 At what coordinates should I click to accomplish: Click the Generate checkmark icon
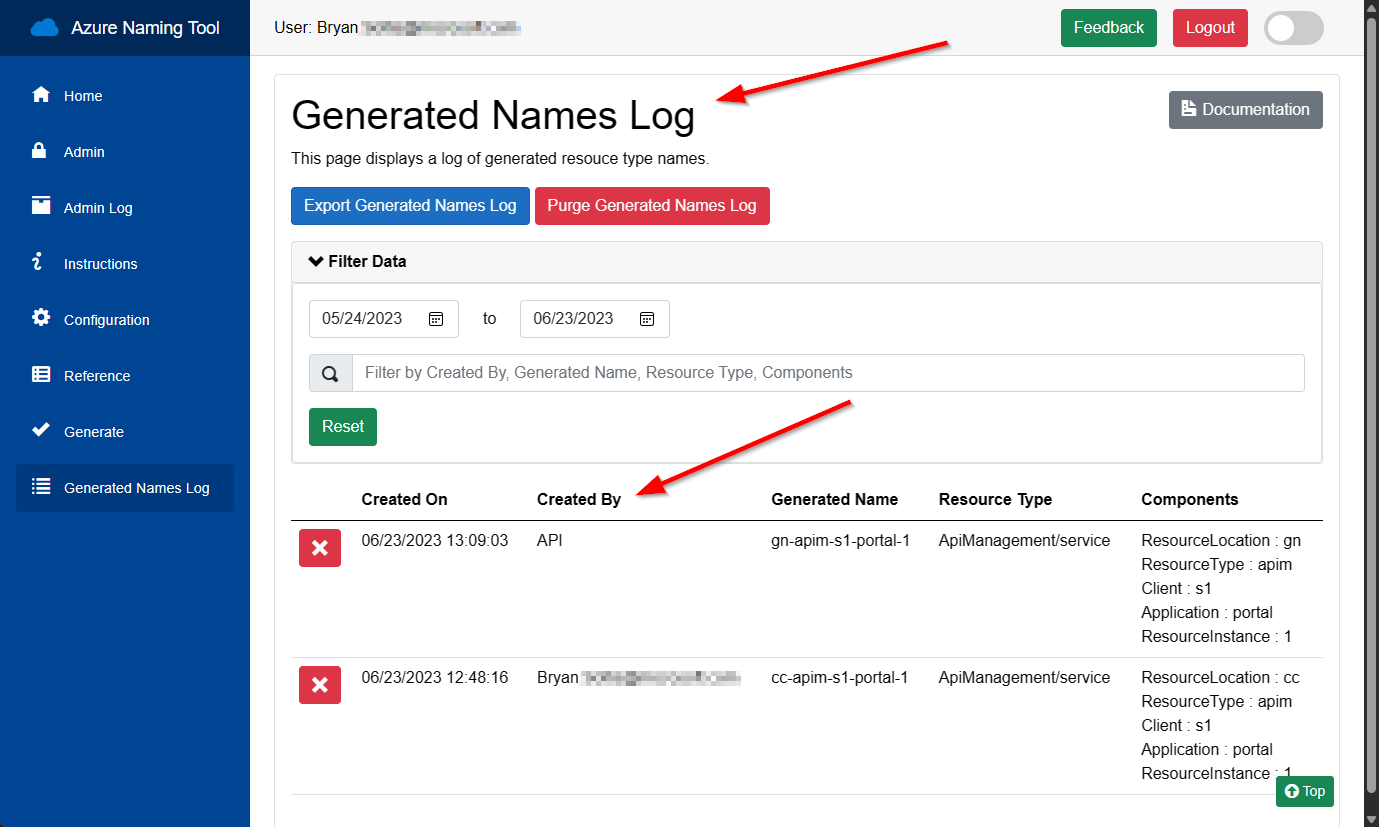41,430
